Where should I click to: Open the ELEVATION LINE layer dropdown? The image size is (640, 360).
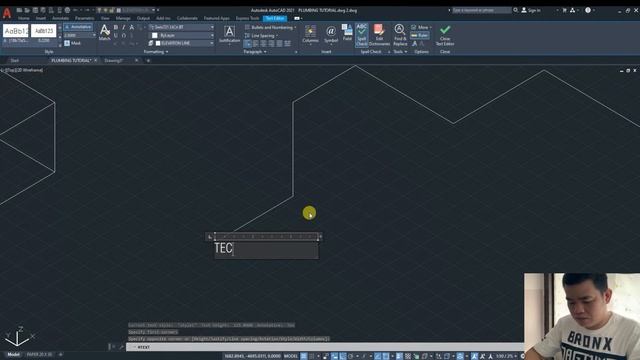pos(212,43)
